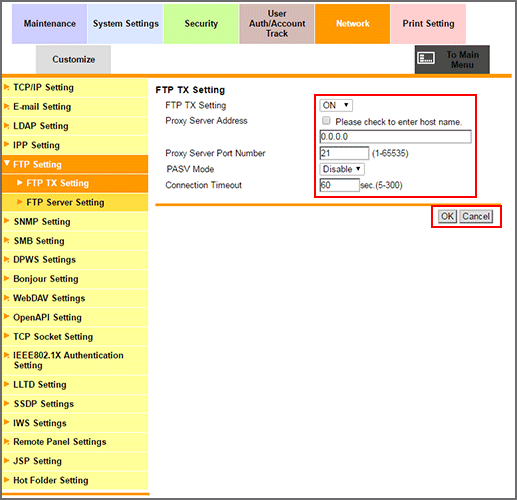The height and width of the screenshot is (500, 517).
Task: Open the PASV Mode Disable dropdown
Action: 342,169
